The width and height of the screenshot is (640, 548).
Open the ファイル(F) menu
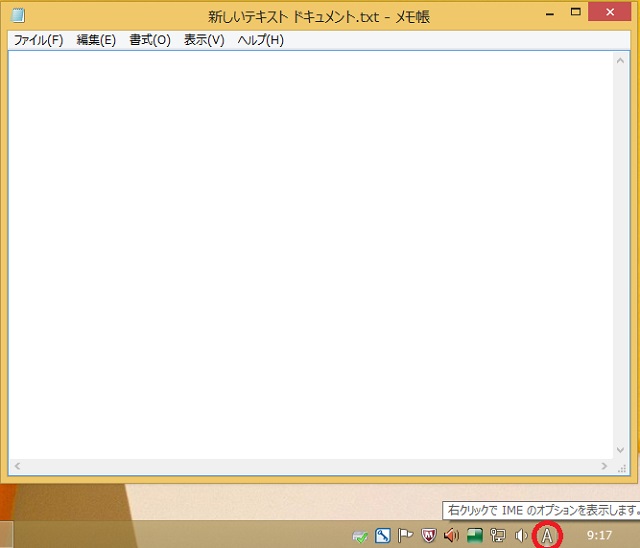tap(38, 40)
